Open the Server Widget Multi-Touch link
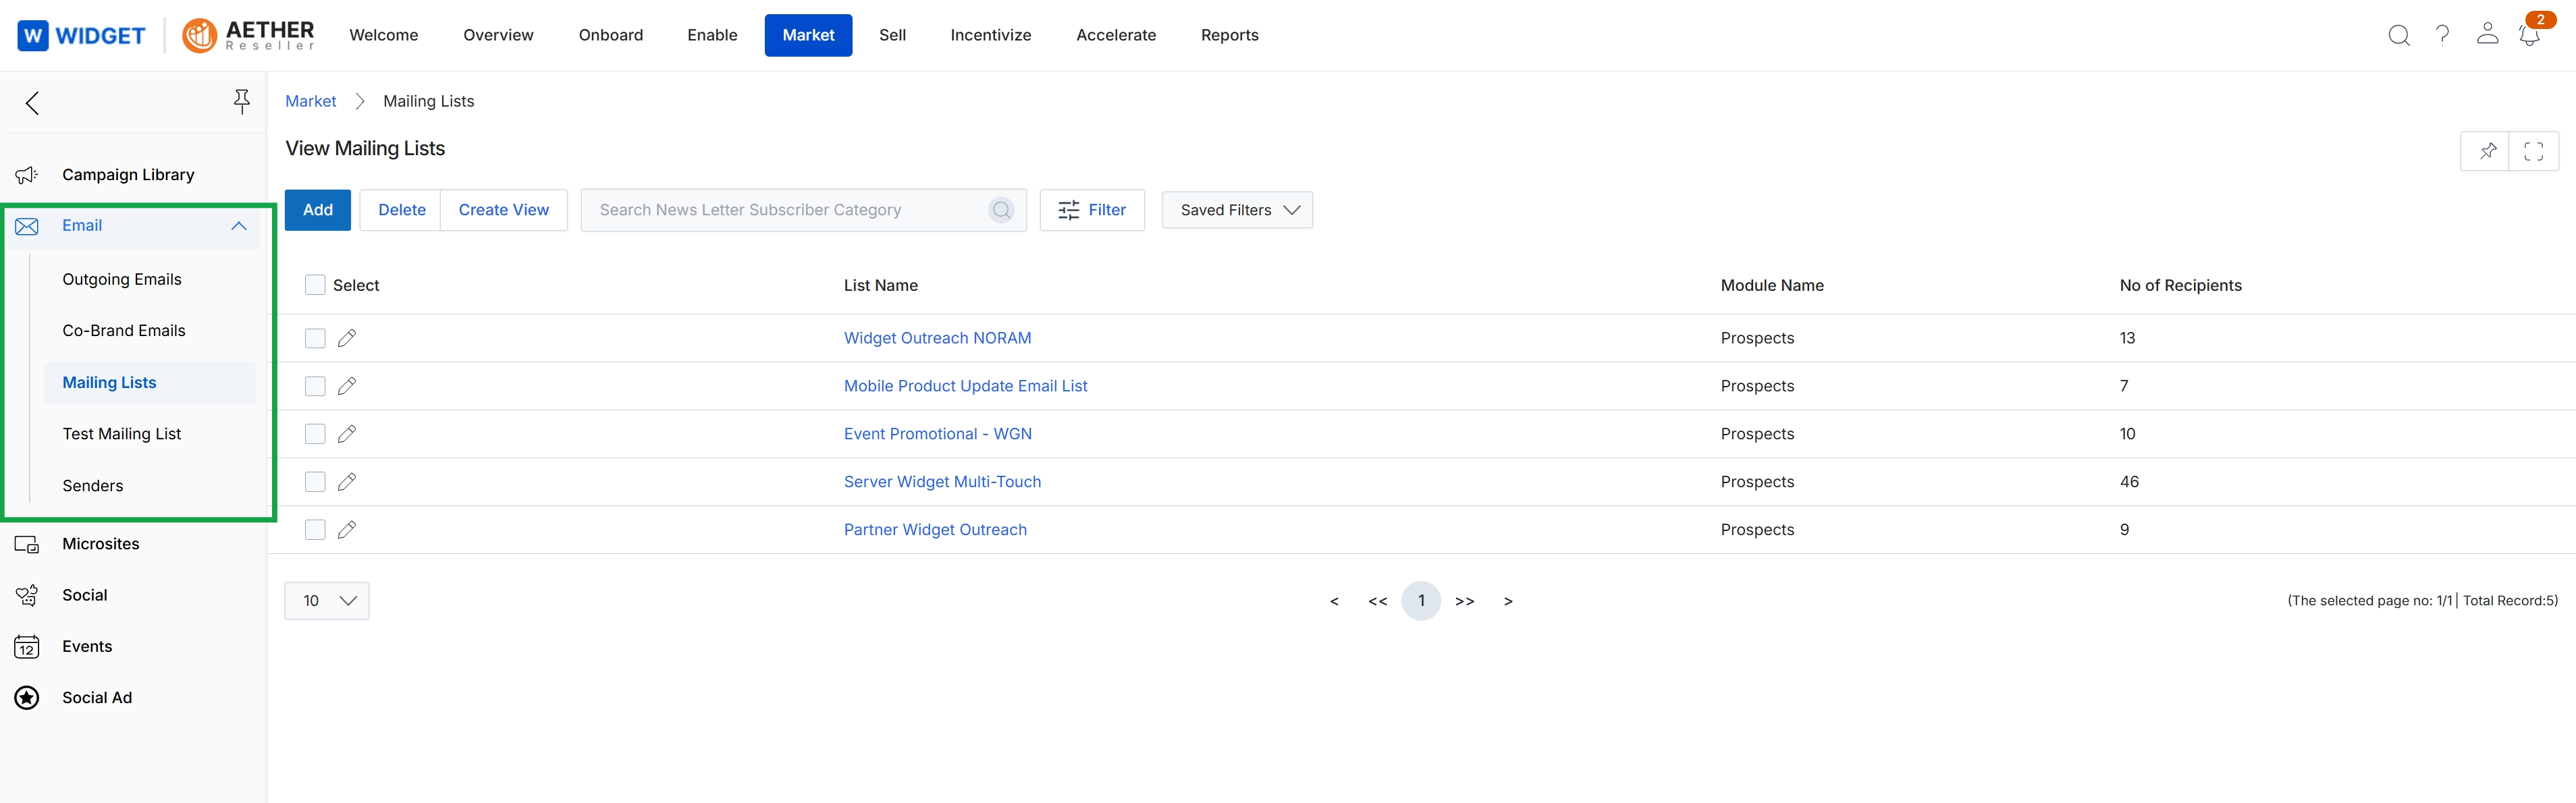2576x803 pixels. (942, 483)
